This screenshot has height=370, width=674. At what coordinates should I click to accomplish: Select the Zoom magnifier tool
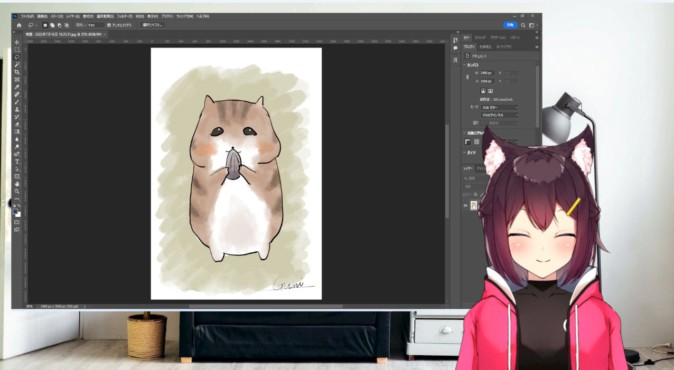pos(17,192)
